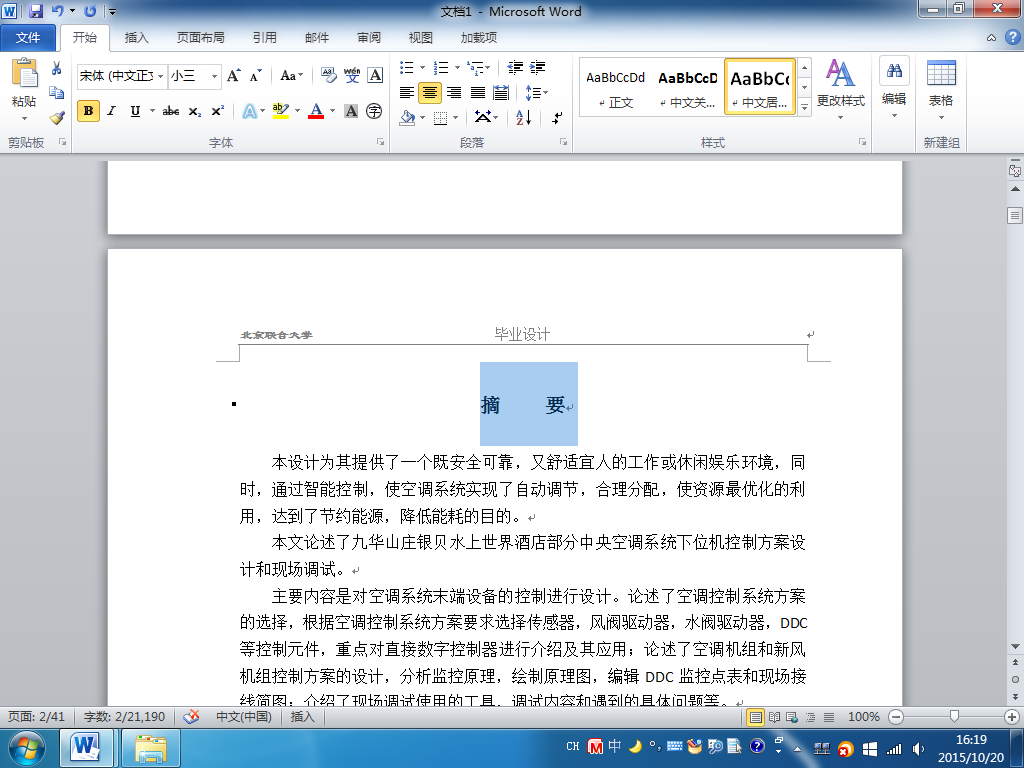Toggle Justify alignment

(478, 93)
